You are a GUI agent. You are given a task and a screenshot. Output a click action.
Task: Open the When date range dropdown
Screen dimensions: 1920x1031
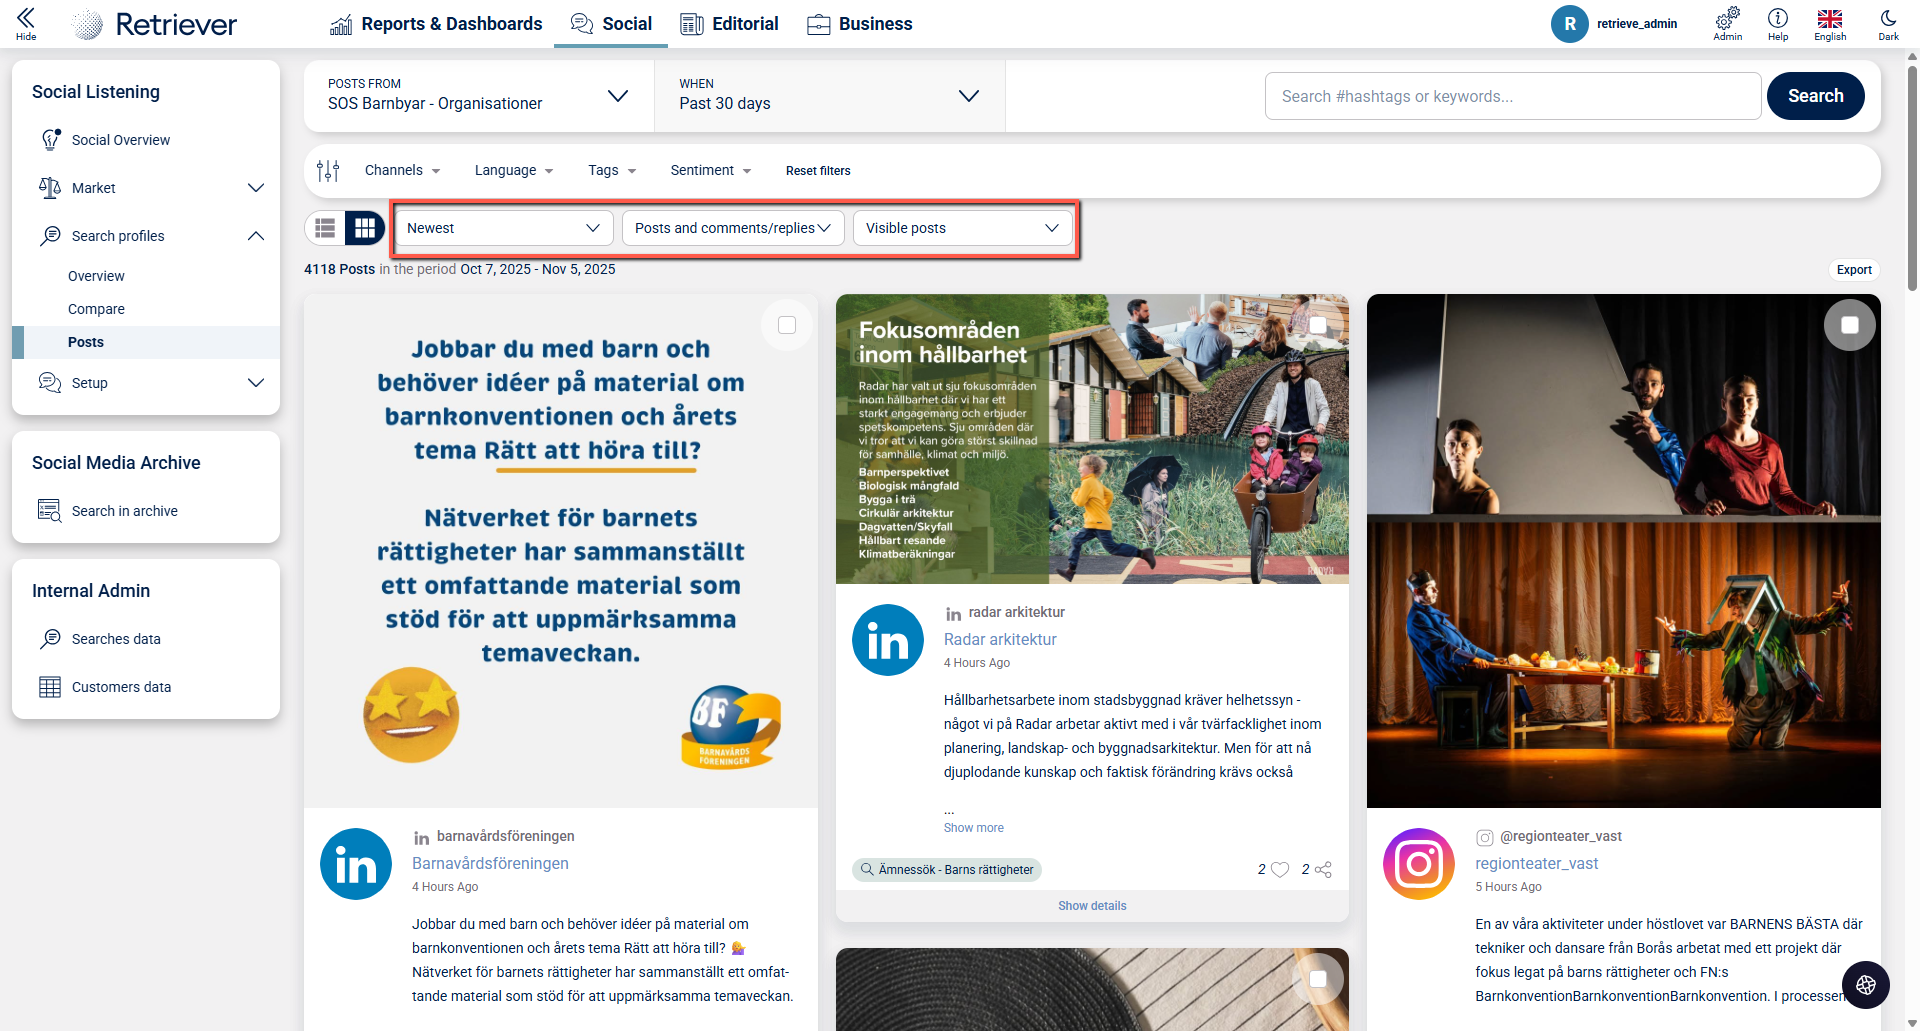(x=830, y=96)
